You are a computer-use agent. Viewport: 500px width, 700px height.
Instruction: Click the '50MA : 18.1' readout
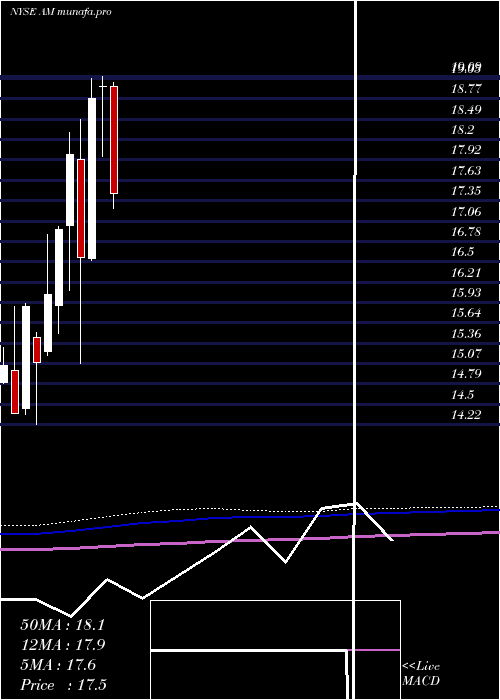(x=62, y=625)
